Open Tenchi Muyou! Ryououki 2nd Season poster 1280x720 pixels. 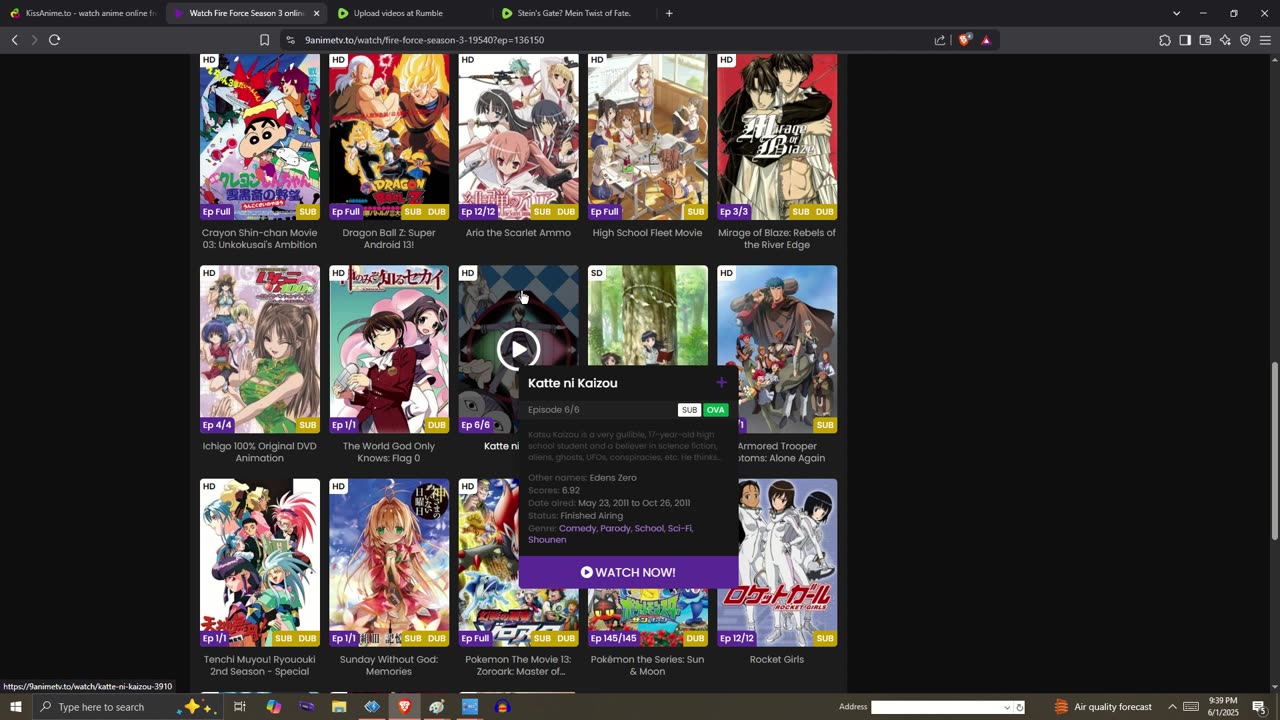pos(260,562)
